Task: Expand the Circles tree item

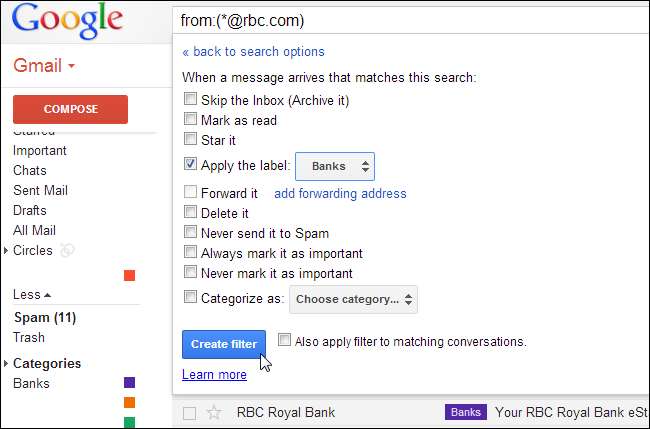Action: click(5, 250)
